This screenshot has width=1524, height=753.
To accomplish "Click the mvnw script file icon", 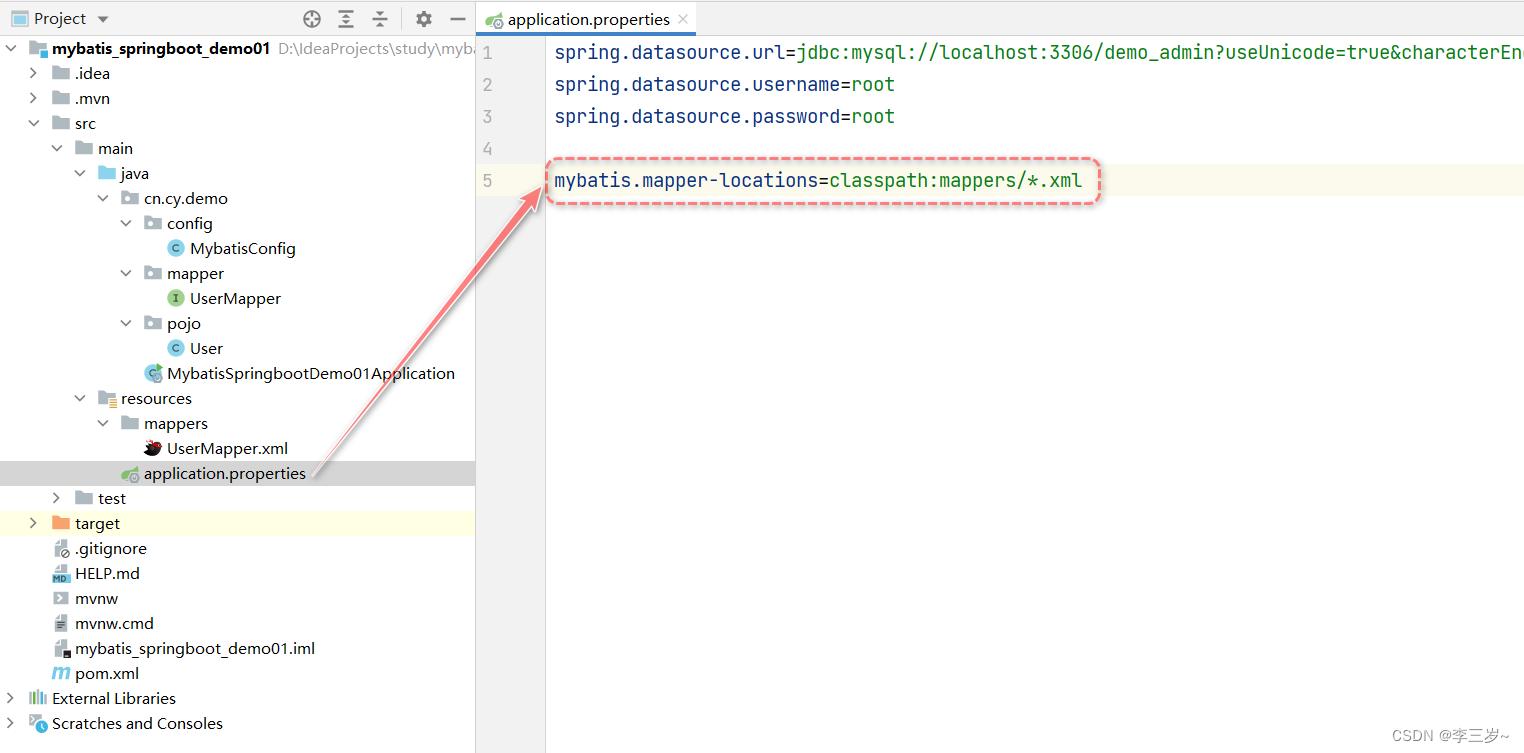I will point(61,598).
